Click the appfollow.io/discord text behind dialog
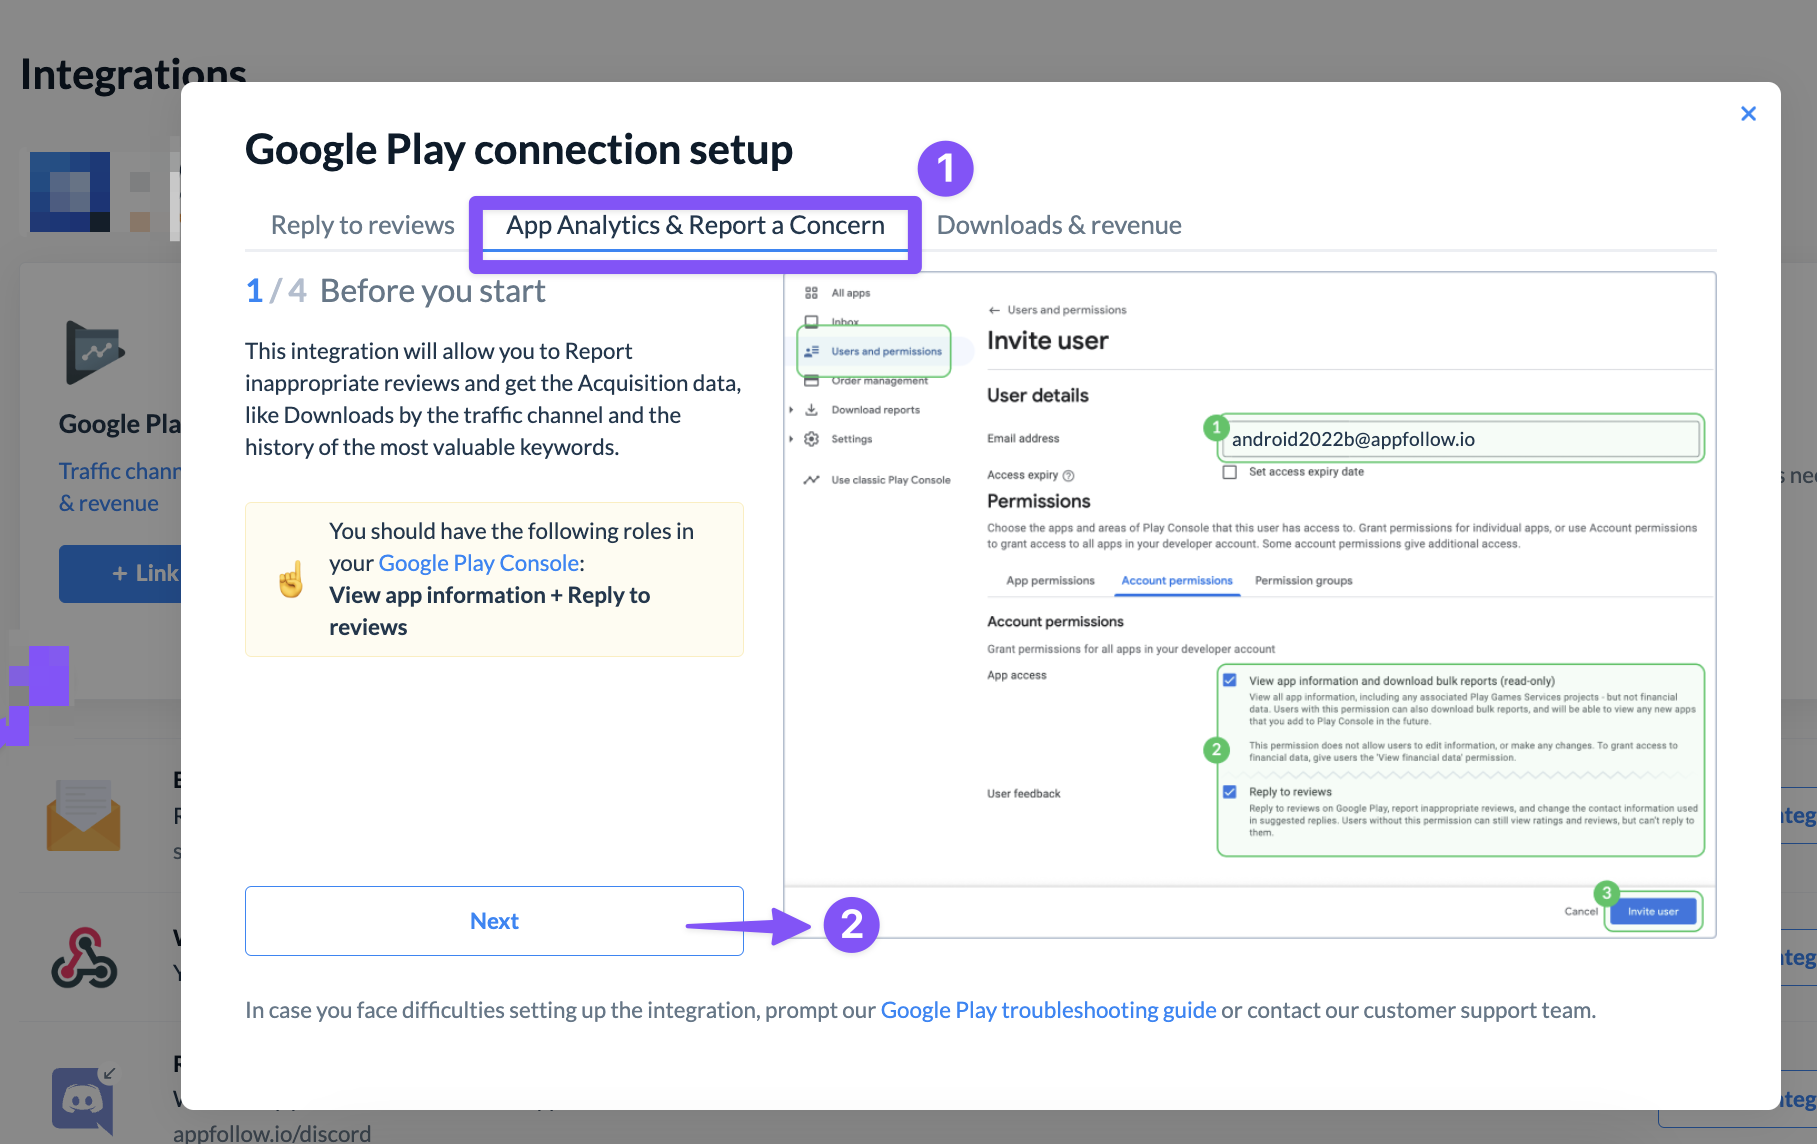This screenshot has height=1144, width=1817. (272, 1133)
